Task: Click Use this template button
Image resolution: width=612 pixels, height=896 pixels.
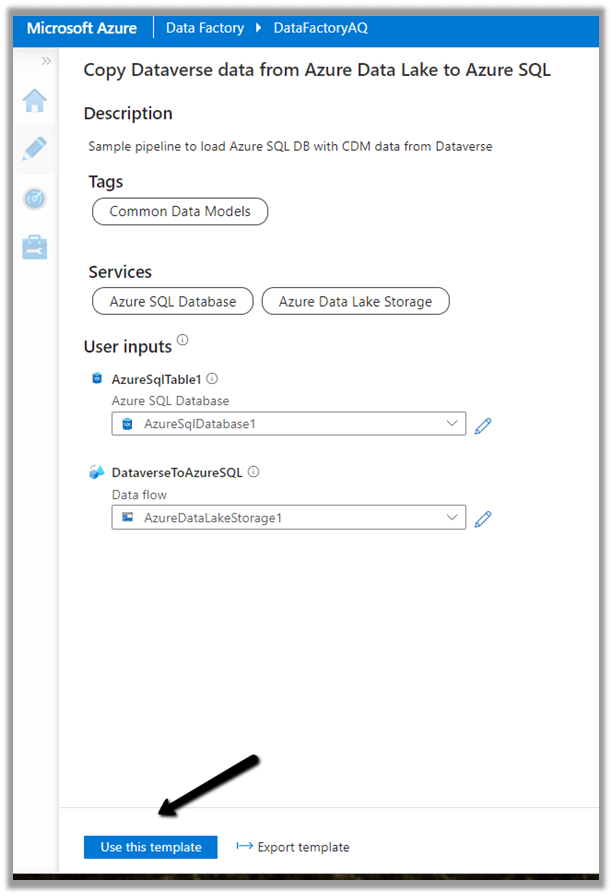Action: 151,847
